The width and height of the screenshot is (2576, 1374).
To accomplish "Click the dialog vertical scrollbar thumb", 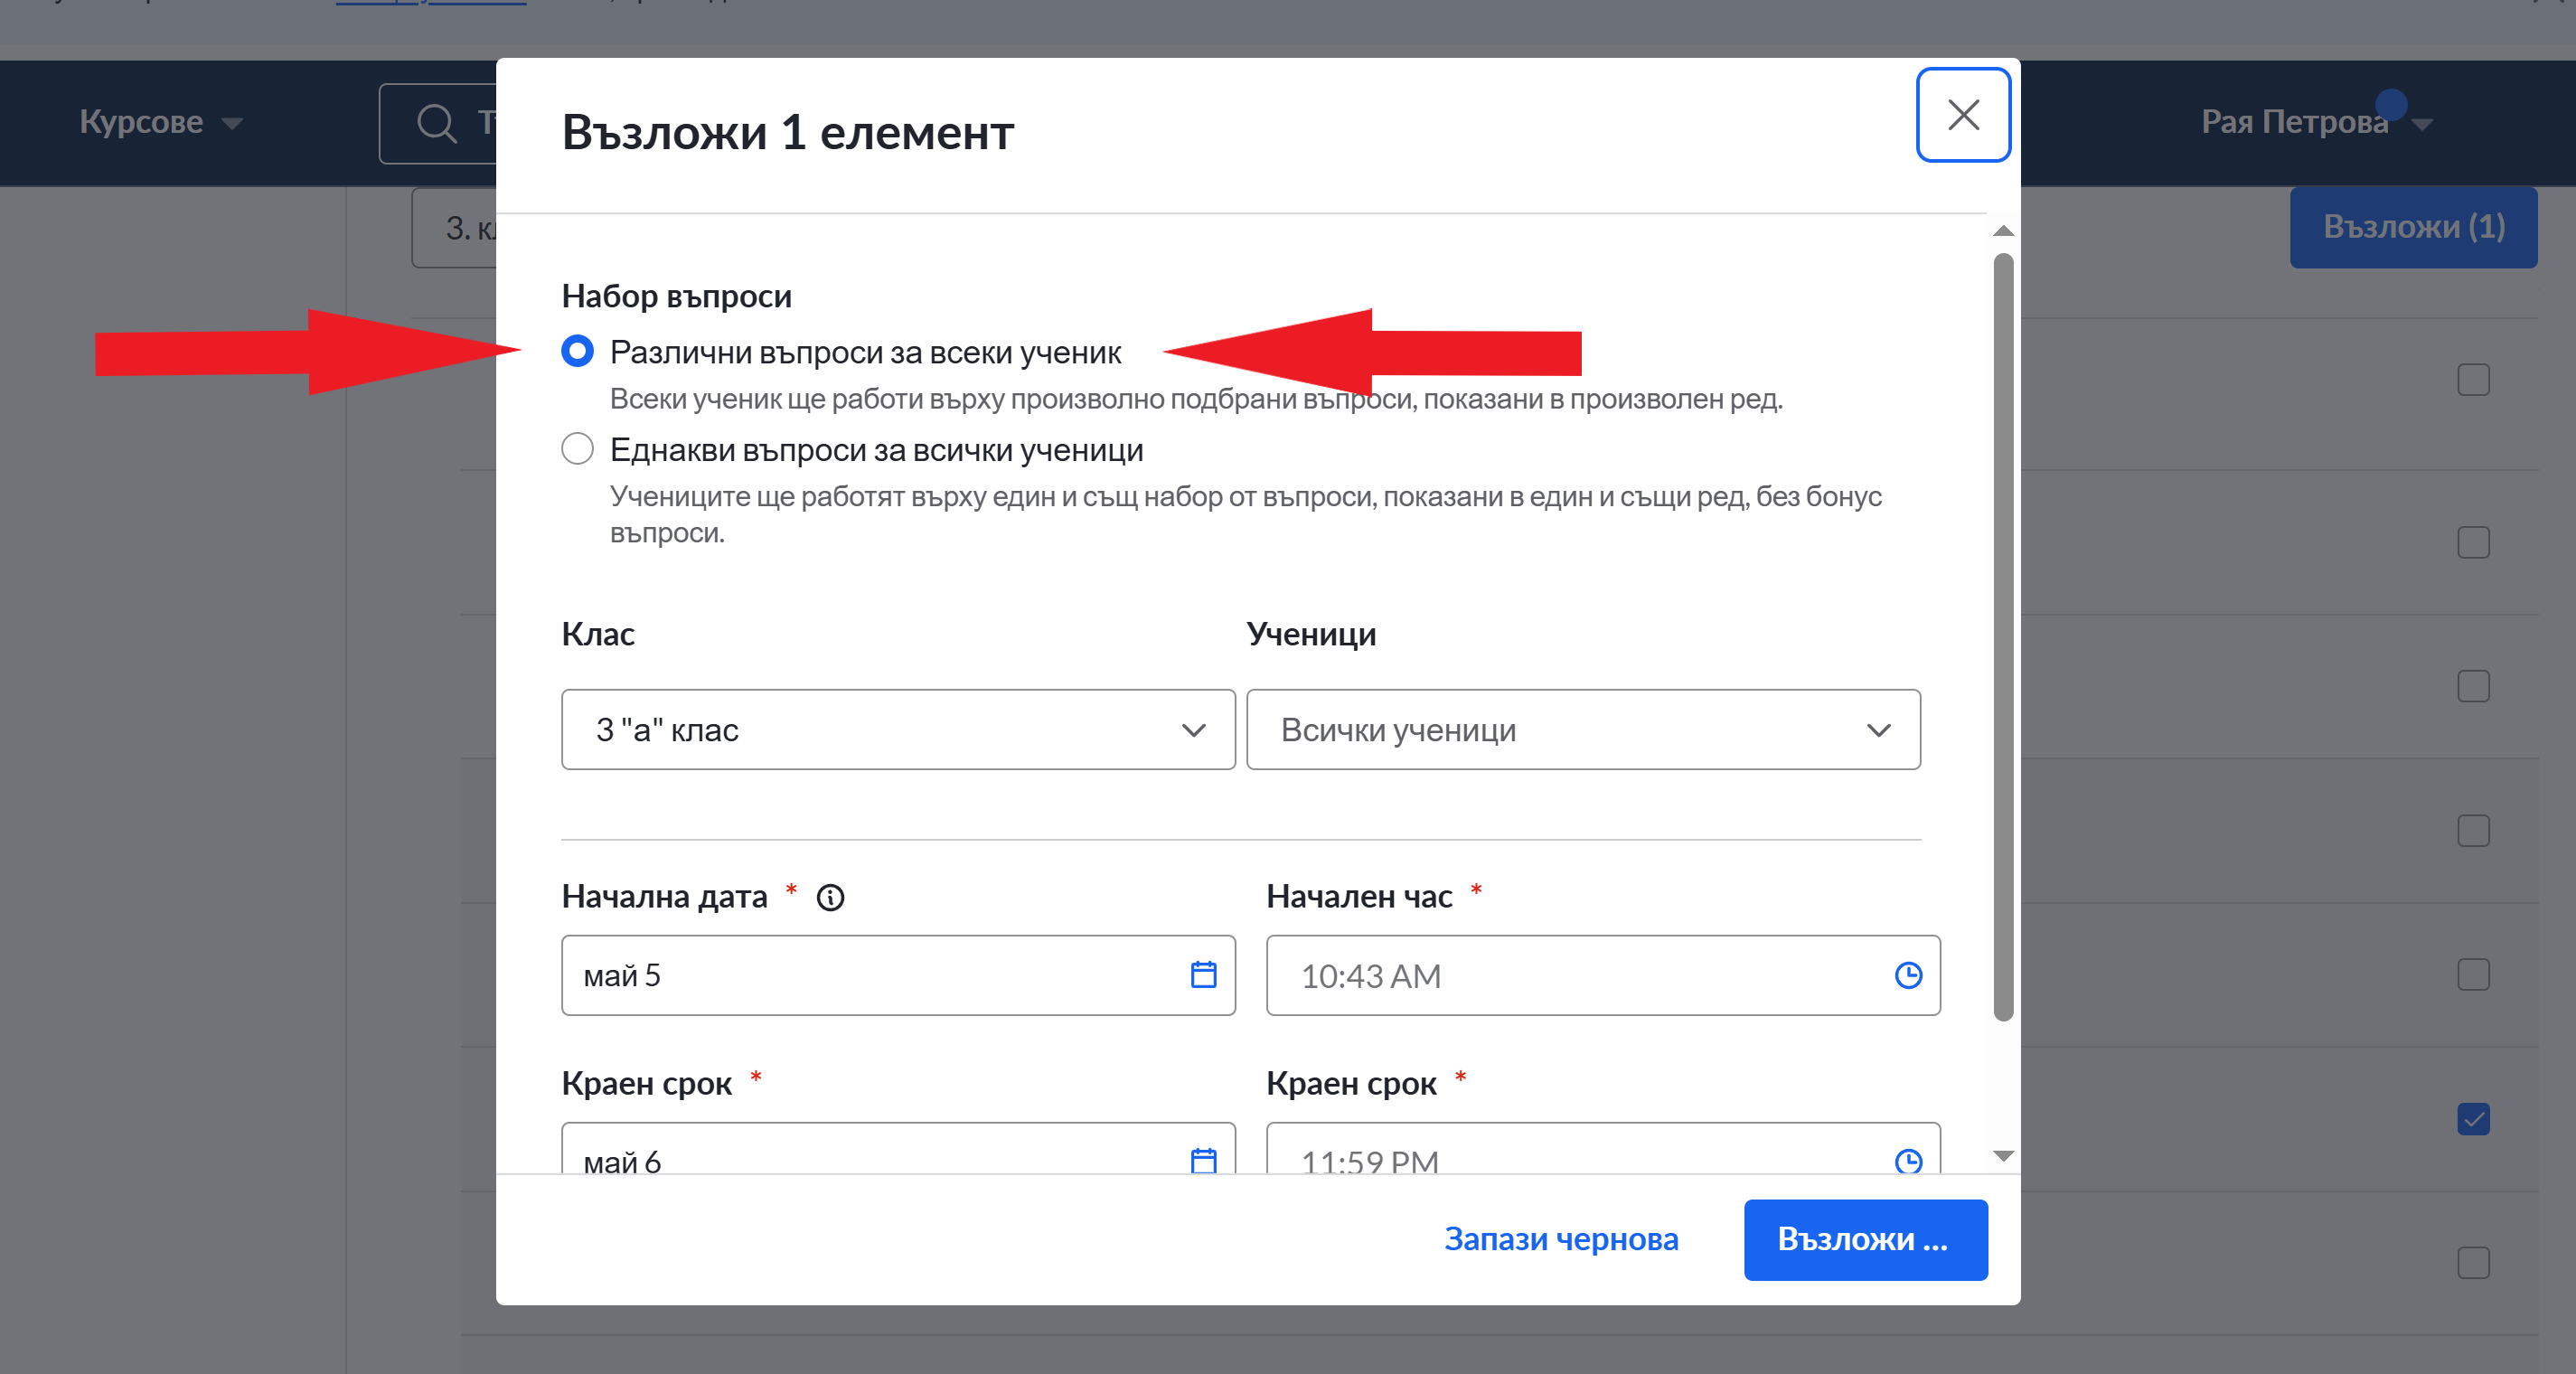I will [x=2003, y=637].
